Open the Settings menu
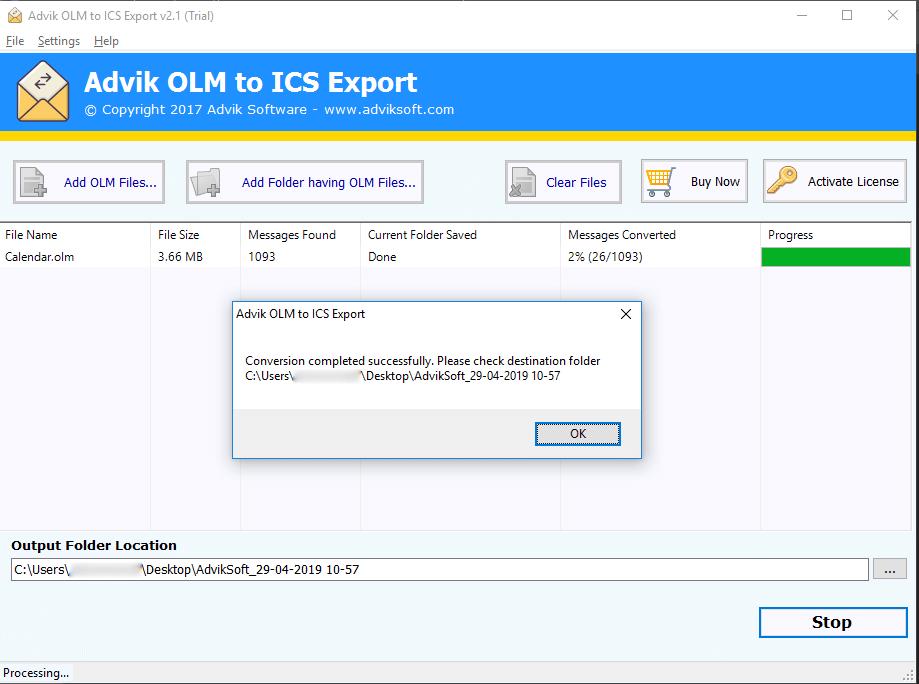919x684 pixels. click(x=59, y=41)
